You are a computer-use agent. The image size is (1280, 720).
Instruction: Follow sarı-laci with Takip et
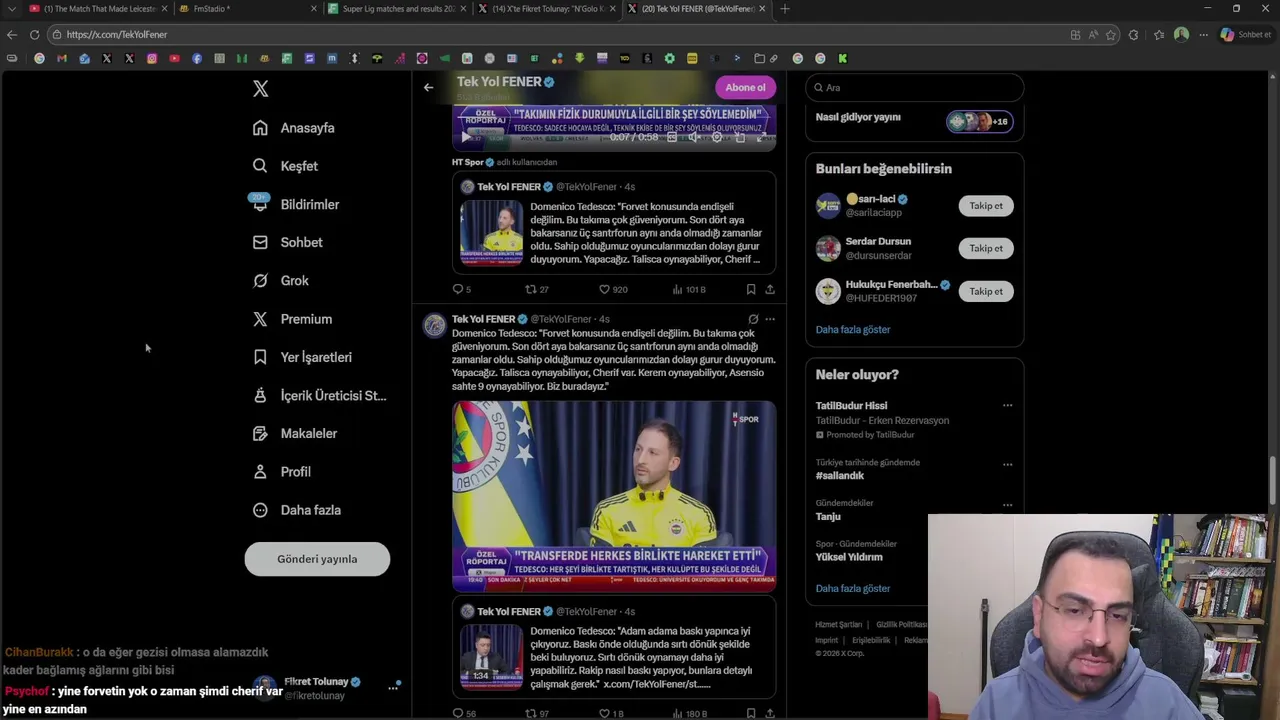pyautogui.click(x=985, y=206)
